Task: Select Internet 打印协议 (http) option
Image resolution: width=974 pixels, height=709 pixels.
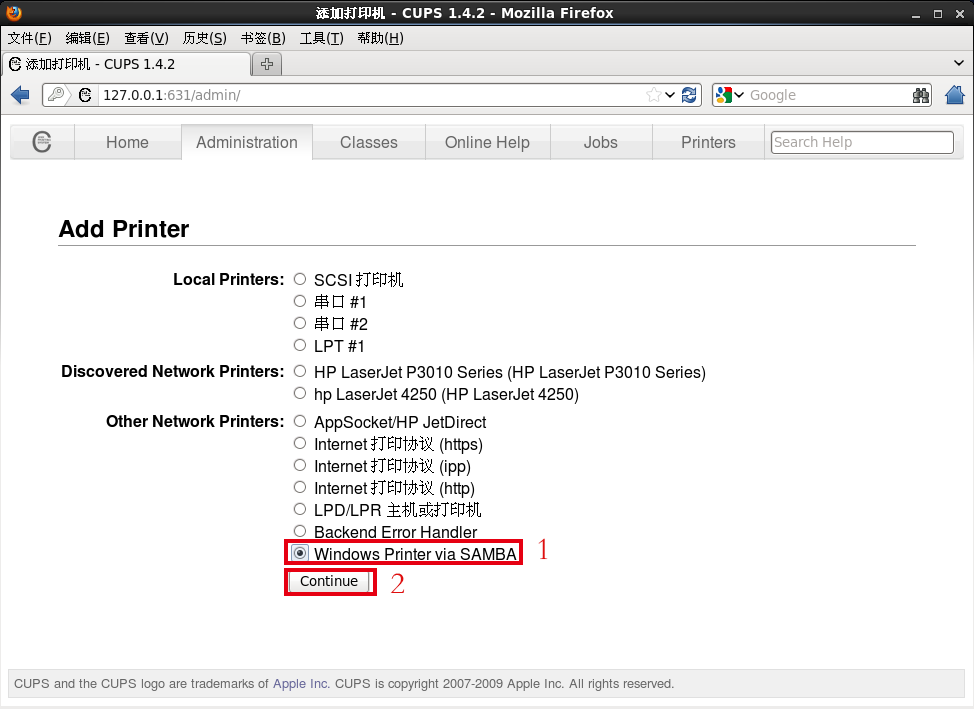Action: [x=300, y=487]
